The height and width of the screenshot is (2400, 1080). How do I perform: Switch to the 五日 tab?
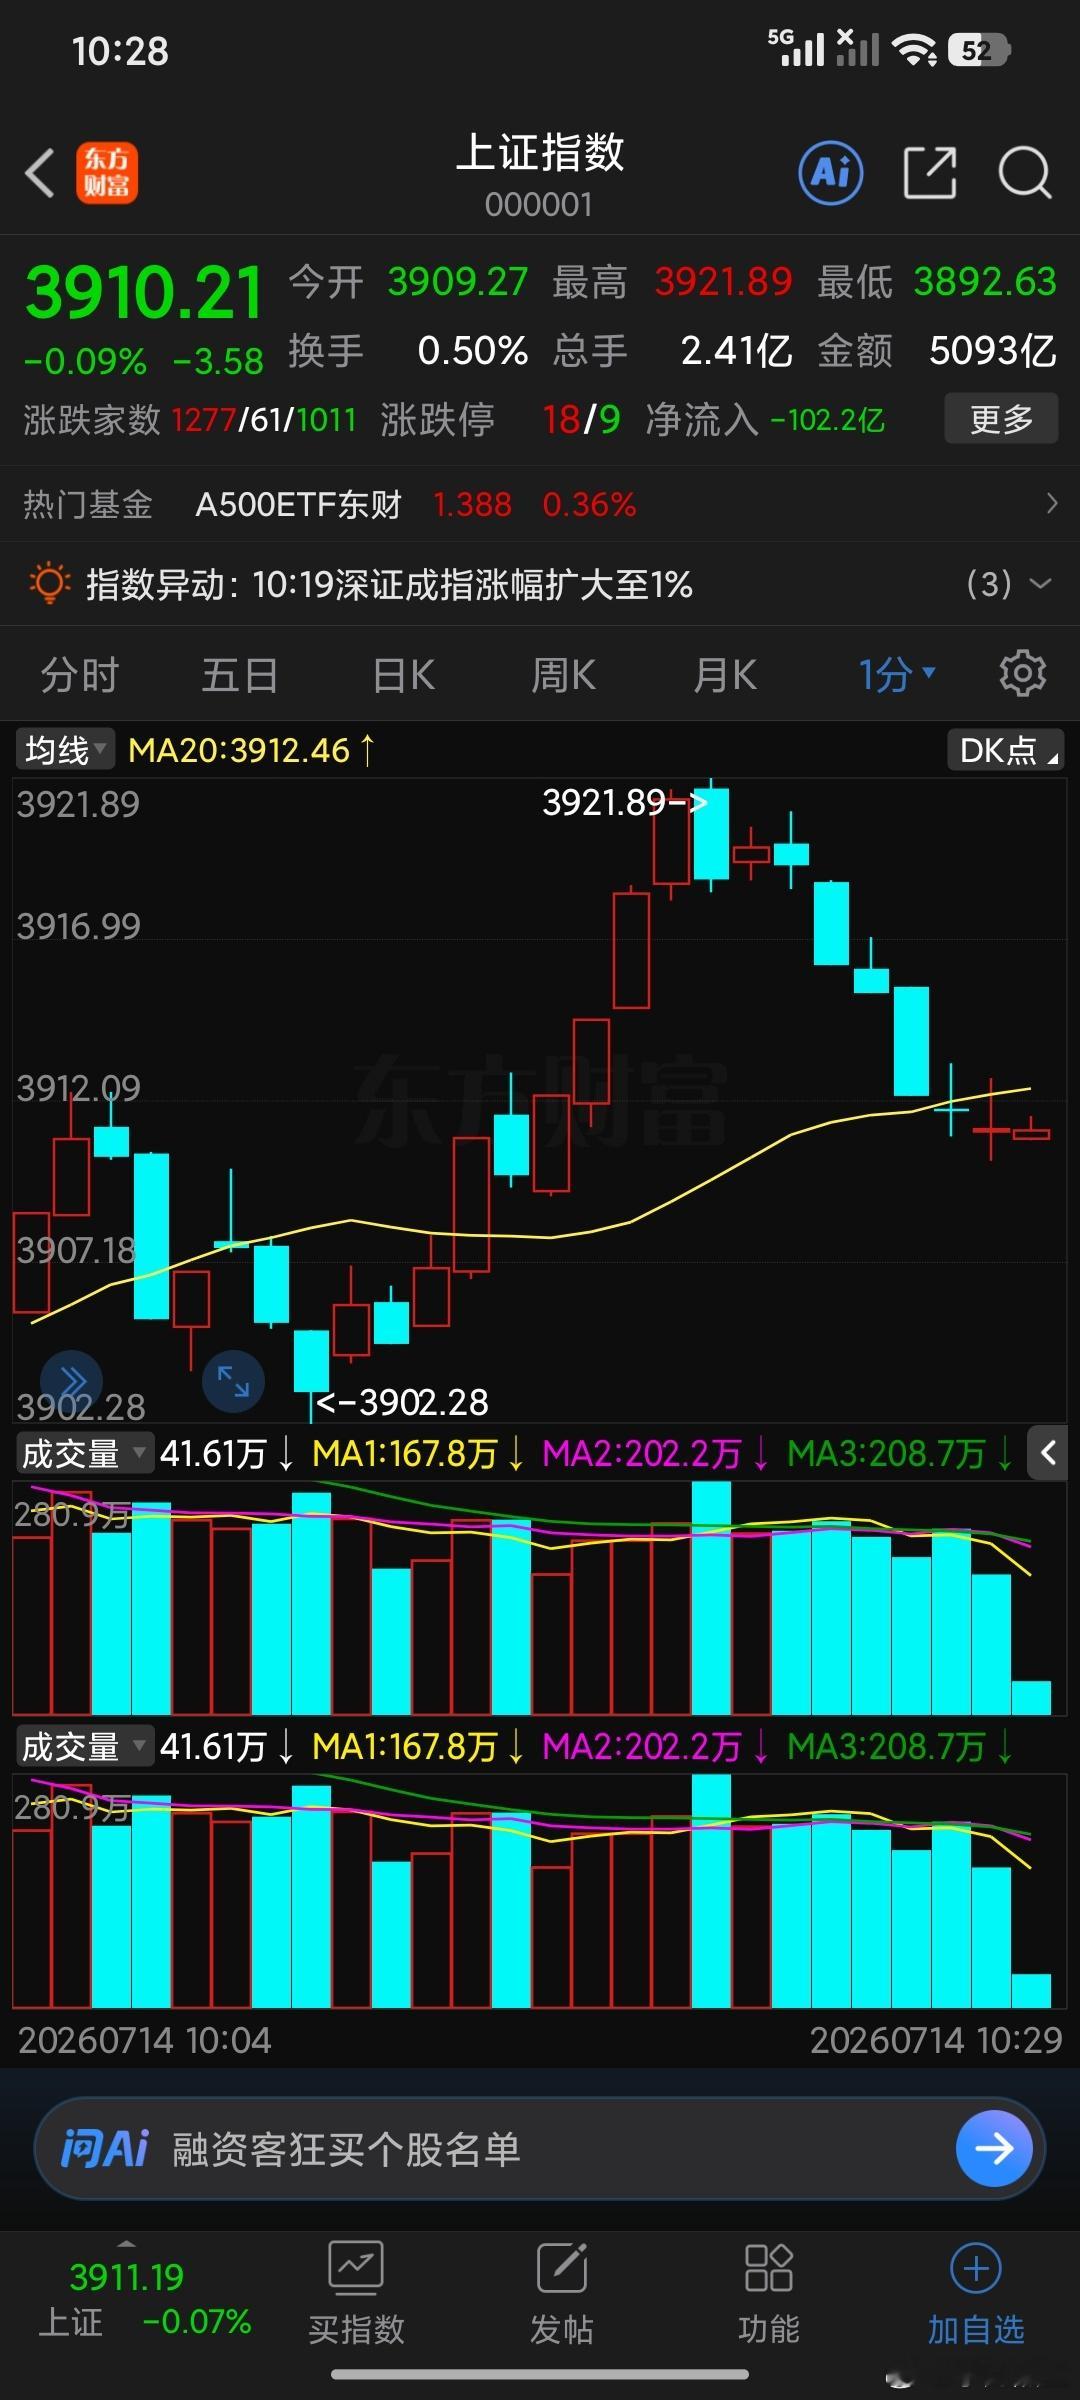tap(240, 675)
